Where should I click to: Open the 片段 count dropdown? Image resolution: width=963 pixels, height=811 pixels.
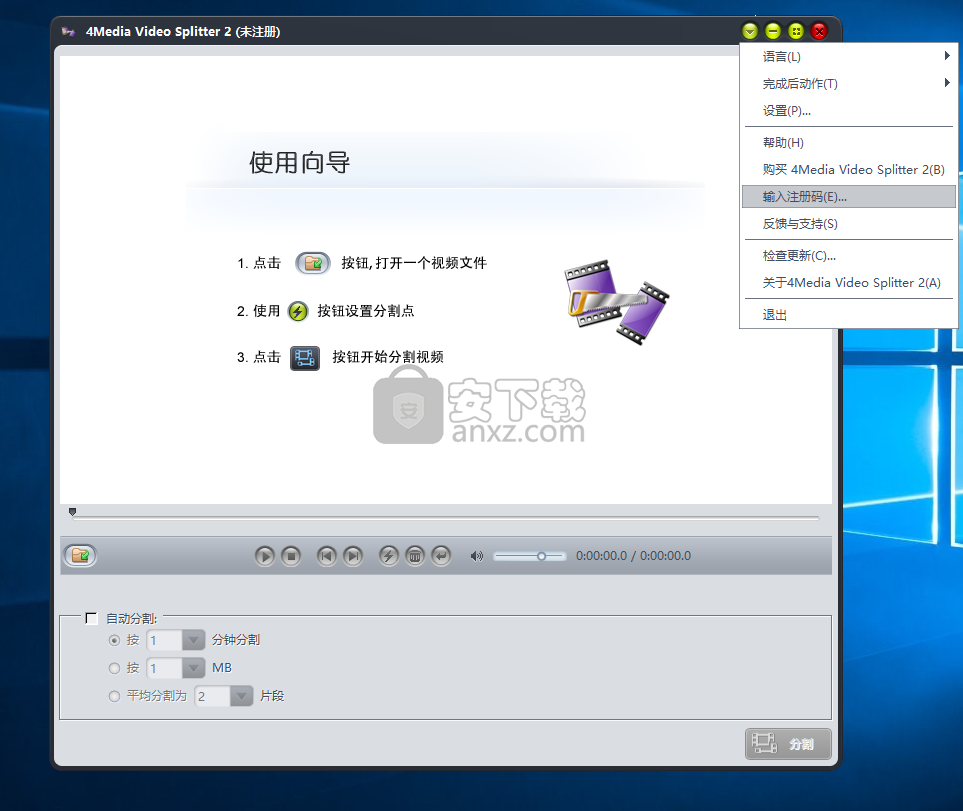point(241,696)
